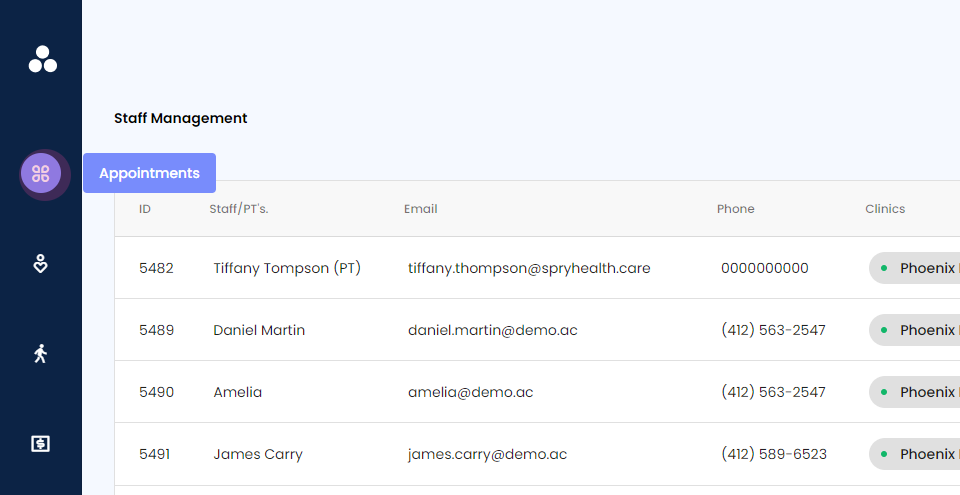Viewport: 960px width, 495px height.
Task: Click the three-circle app logo
Action: (43, 59)
